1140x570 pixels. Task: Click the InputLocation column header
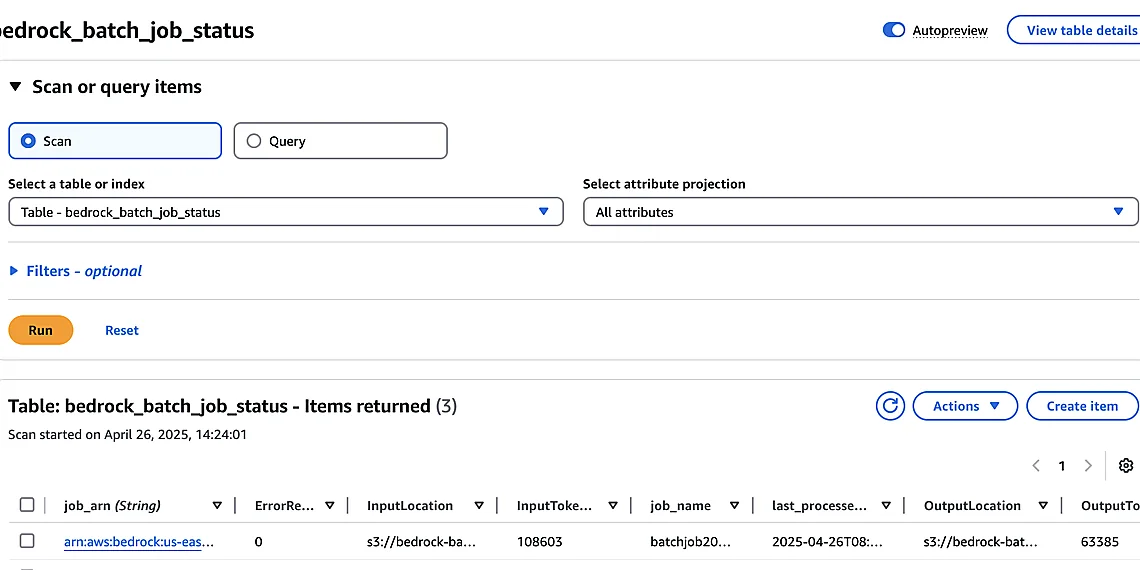(410, 505)
